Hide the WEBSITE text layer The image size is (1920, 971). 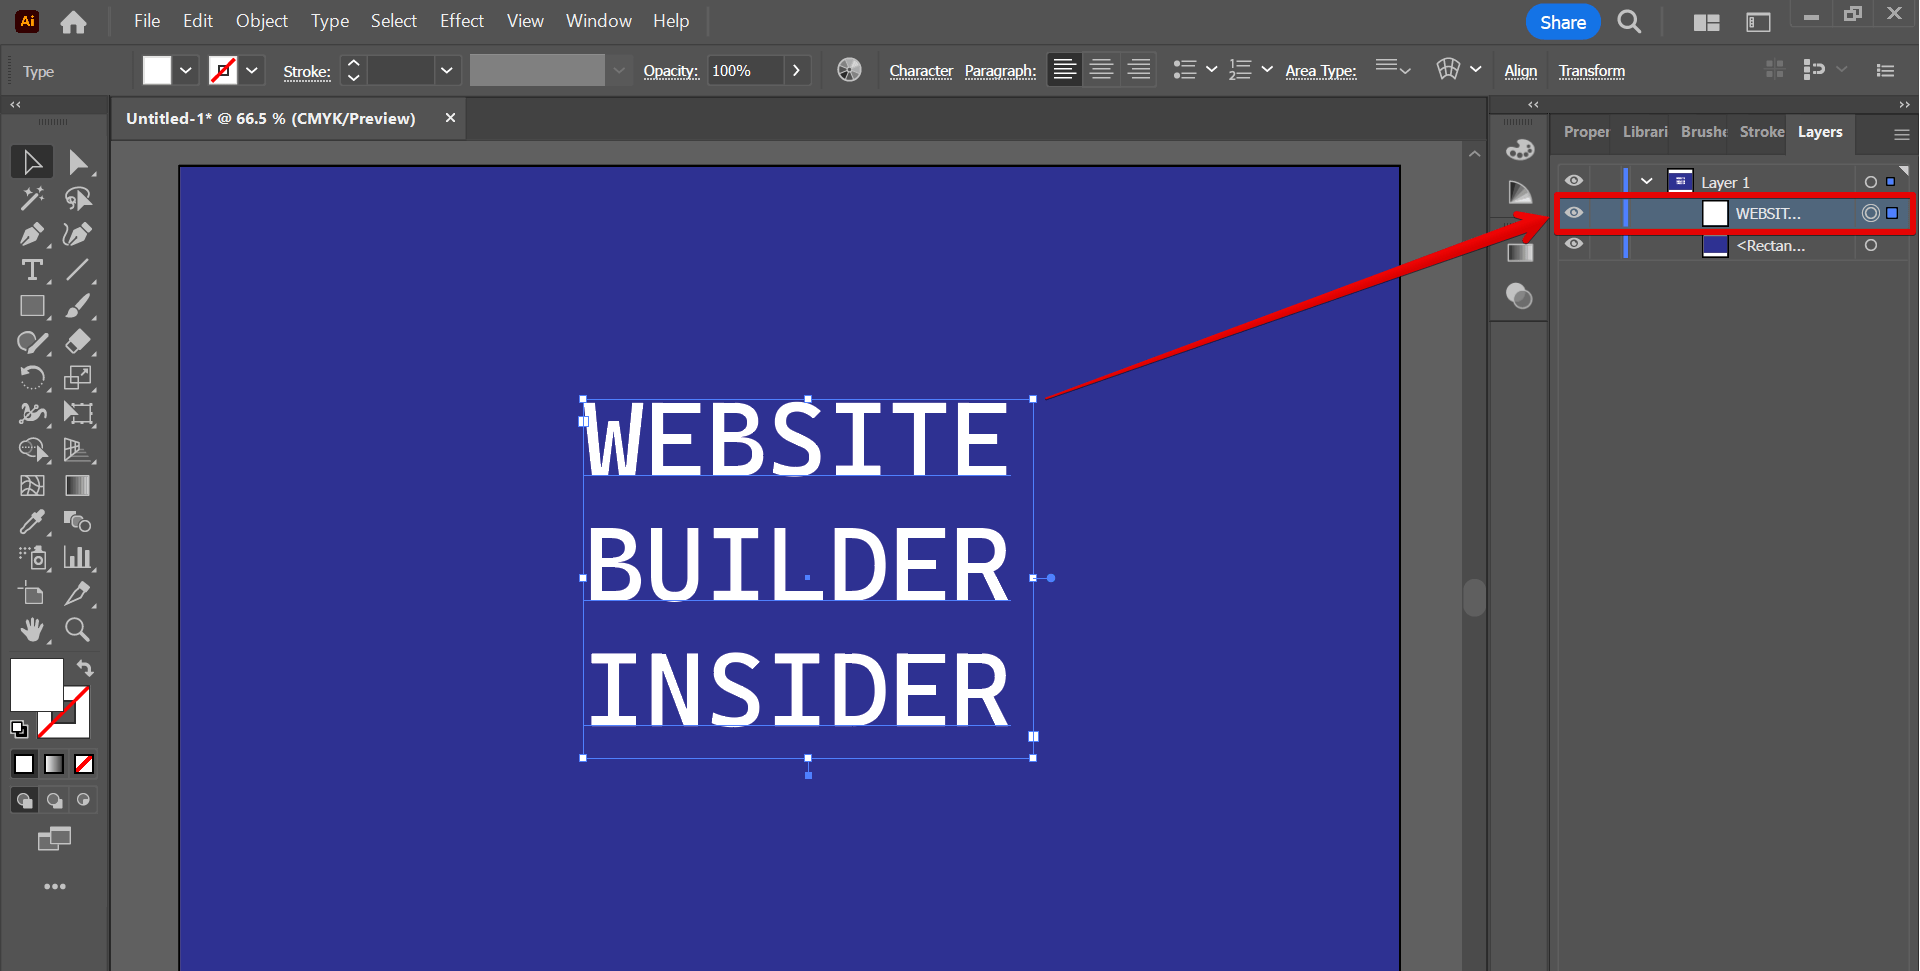pos(1575,212)
